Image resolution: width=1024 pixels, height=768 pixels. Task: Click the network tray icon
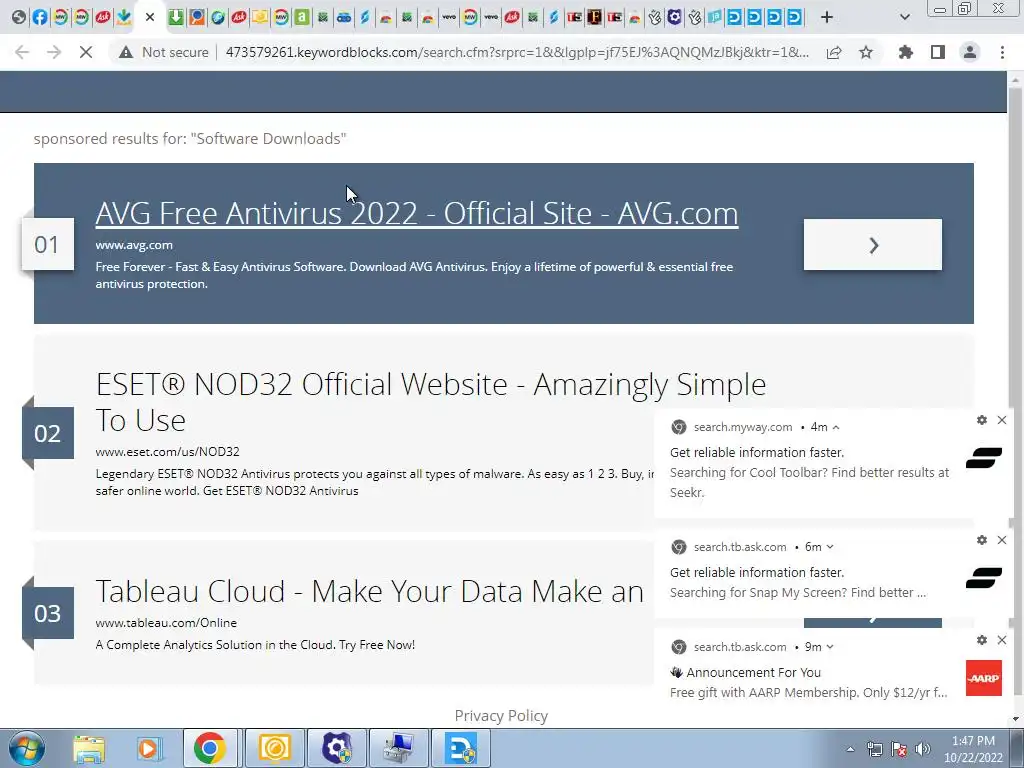tap(874, 749)
